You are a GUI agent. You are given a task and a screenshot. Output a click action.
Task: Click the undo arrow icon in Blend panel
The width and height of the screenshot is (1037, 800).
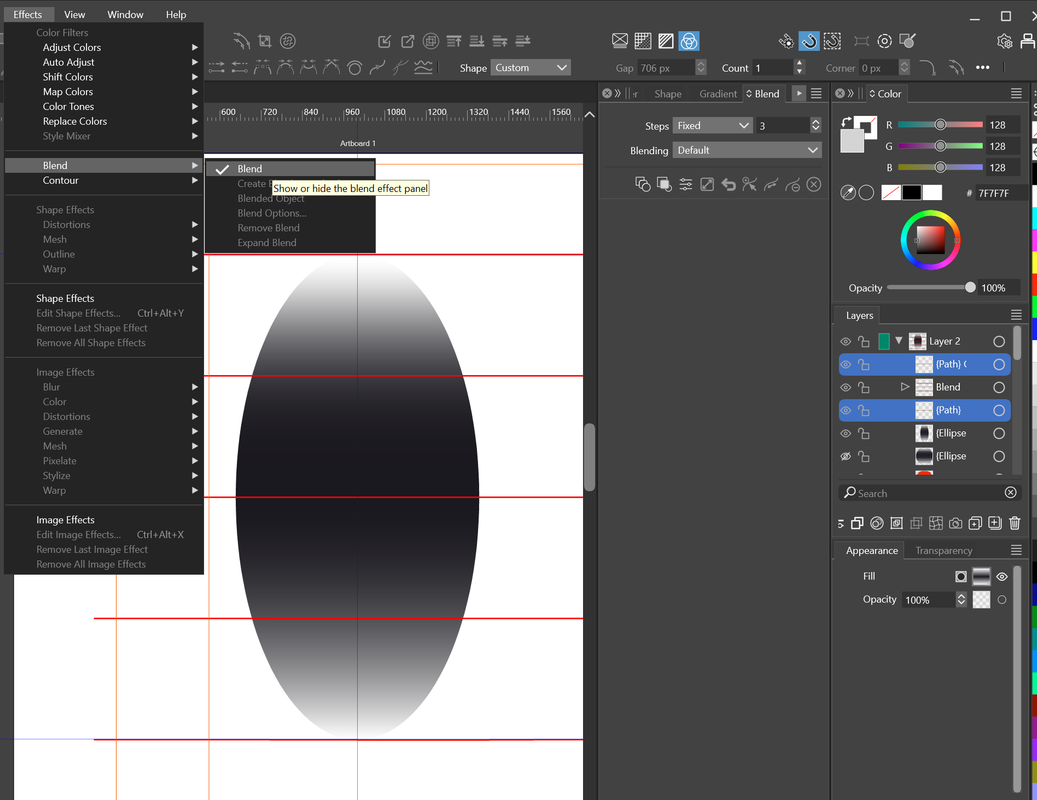728,184
